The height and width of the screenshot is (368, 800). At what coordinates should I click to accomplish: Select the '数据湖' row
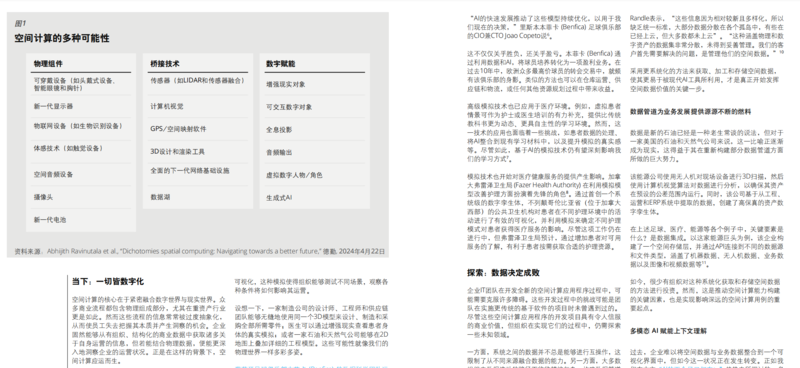click(198, 197)
